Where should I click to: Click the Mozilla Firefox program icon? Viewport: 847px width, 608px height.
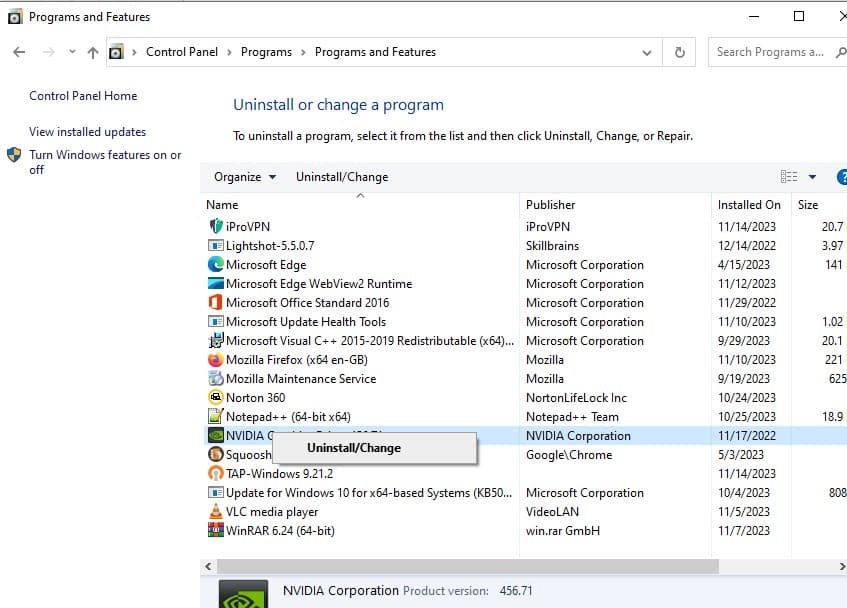pos(215,360)
